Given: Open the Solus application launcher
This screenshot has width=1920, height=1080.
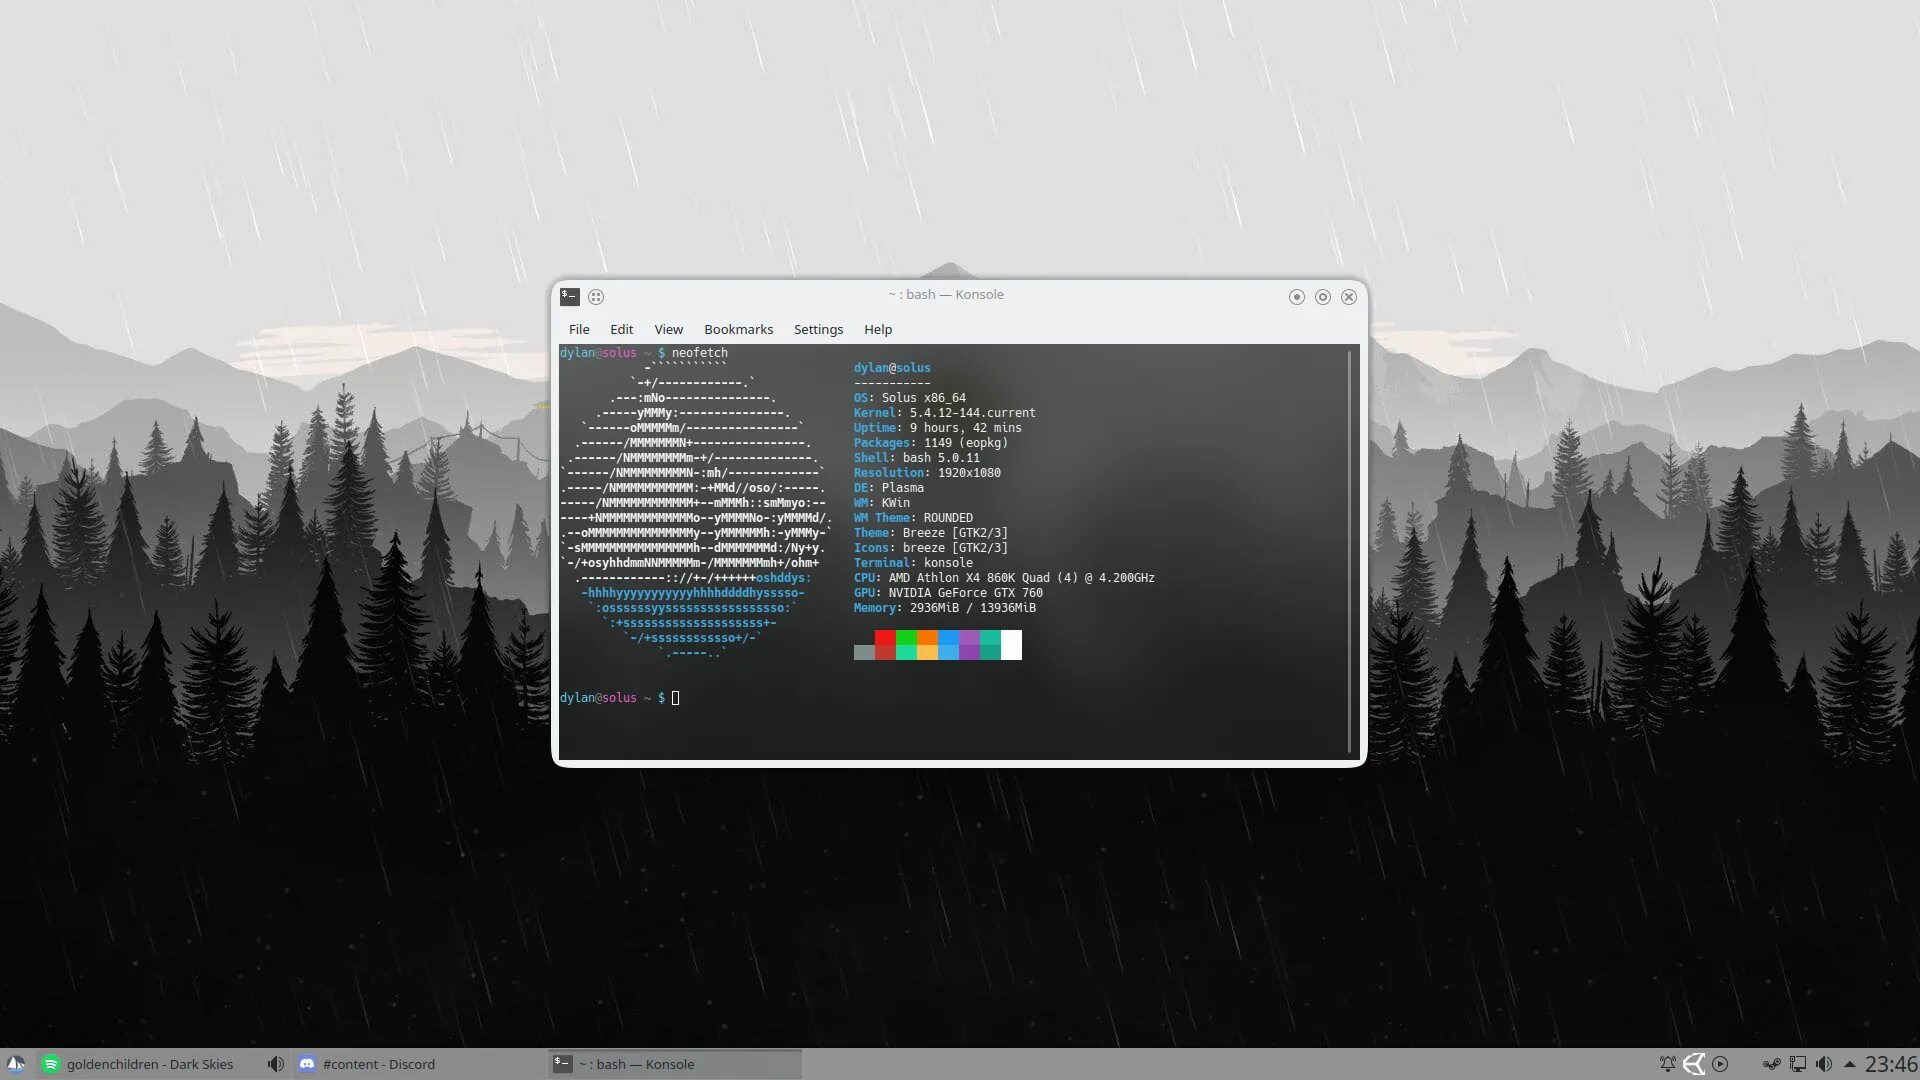Looking at the screenshot, I should tap(15, 1064).
